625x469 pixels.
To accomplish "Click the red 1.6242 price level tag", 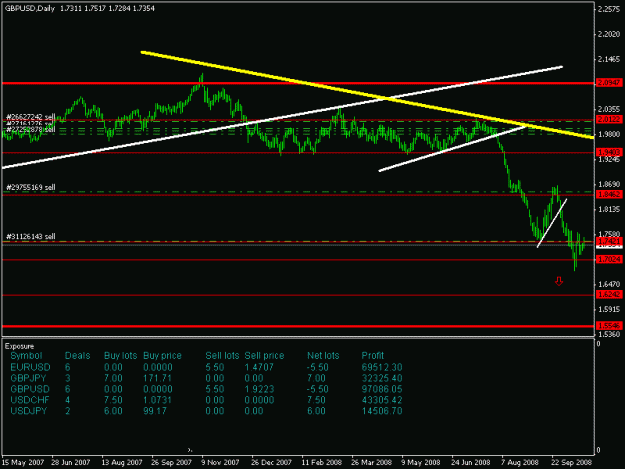I will [609, 294].
